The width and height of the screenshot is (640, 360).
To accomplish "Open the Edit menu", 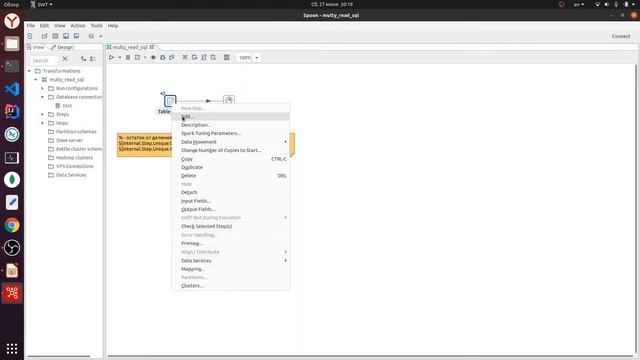I will pos(44,26).
